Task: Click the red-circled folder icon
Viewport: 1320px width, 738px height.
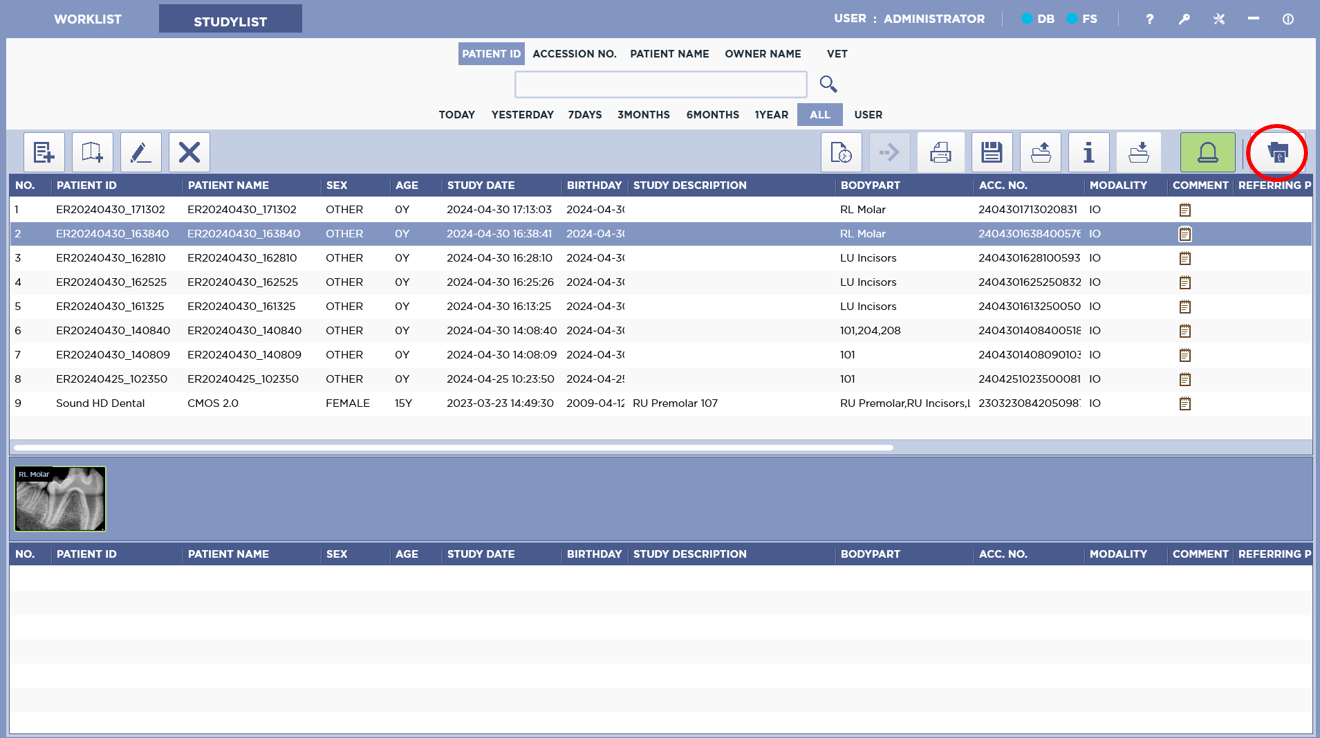Action: [1277, 152]
